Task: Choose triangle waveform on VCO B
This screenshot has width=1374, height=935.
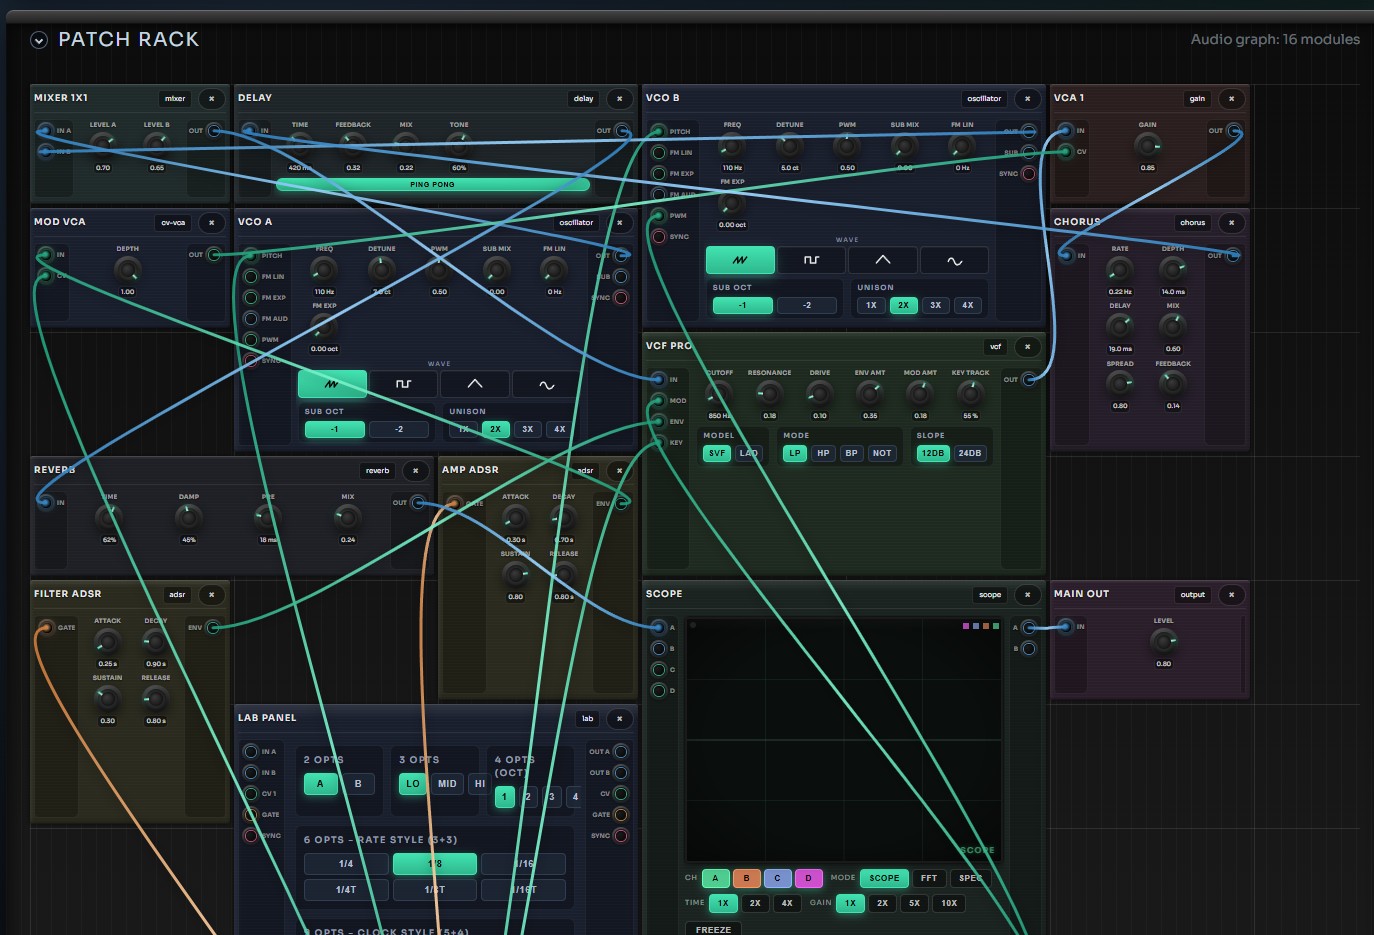Action: 883,260
